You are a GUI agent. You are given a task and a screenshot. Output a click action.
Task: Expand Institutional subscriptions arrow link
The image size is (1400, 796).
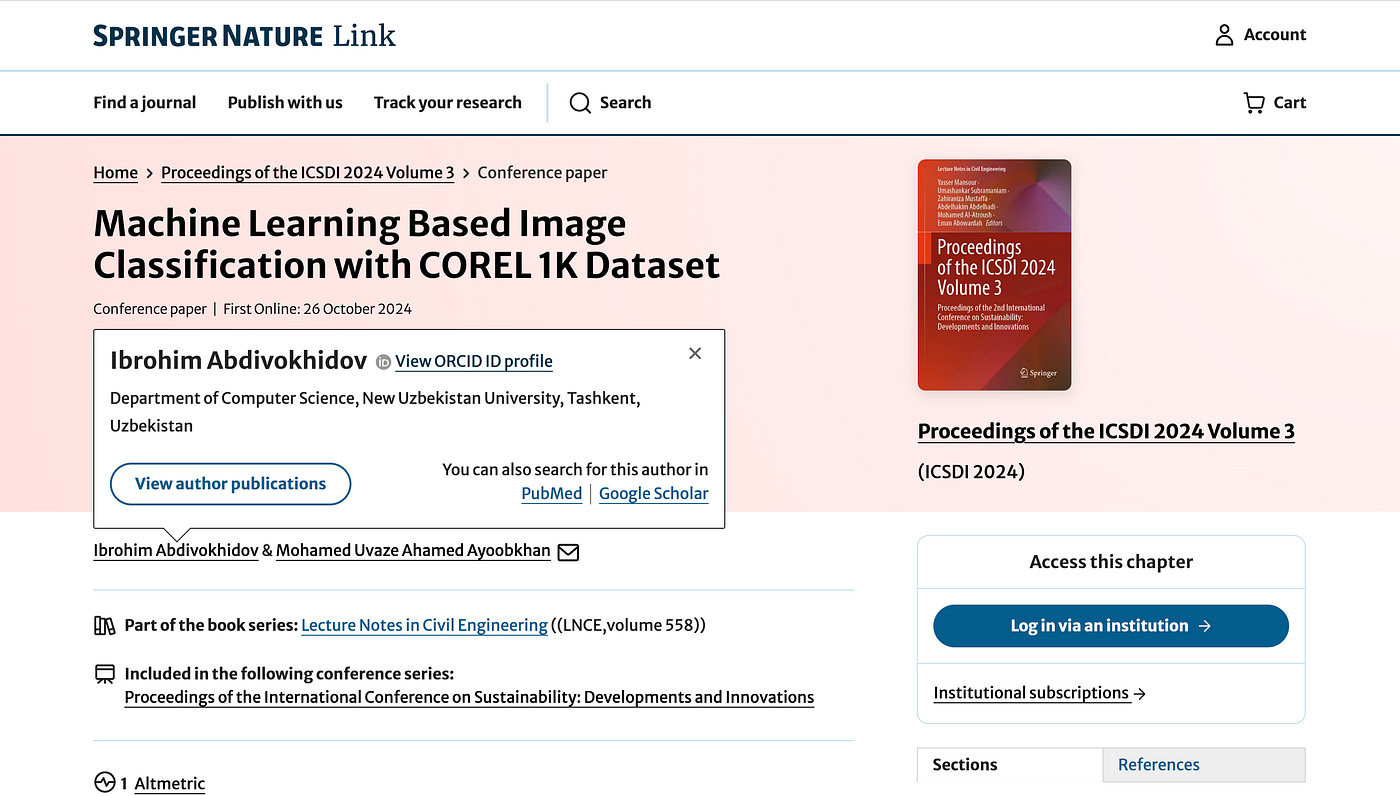1039,693
